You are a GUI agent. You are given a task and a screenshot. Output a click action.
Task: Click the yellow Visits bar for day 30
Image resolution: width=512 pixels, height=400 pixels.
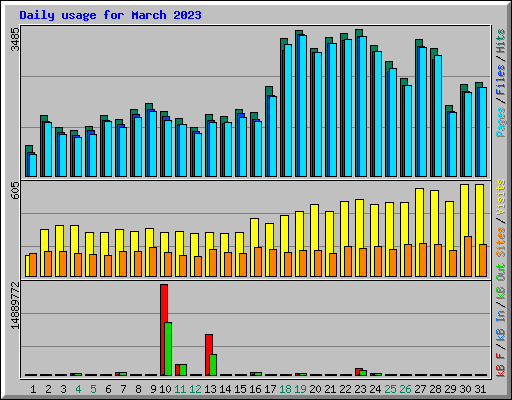[463, 230]
